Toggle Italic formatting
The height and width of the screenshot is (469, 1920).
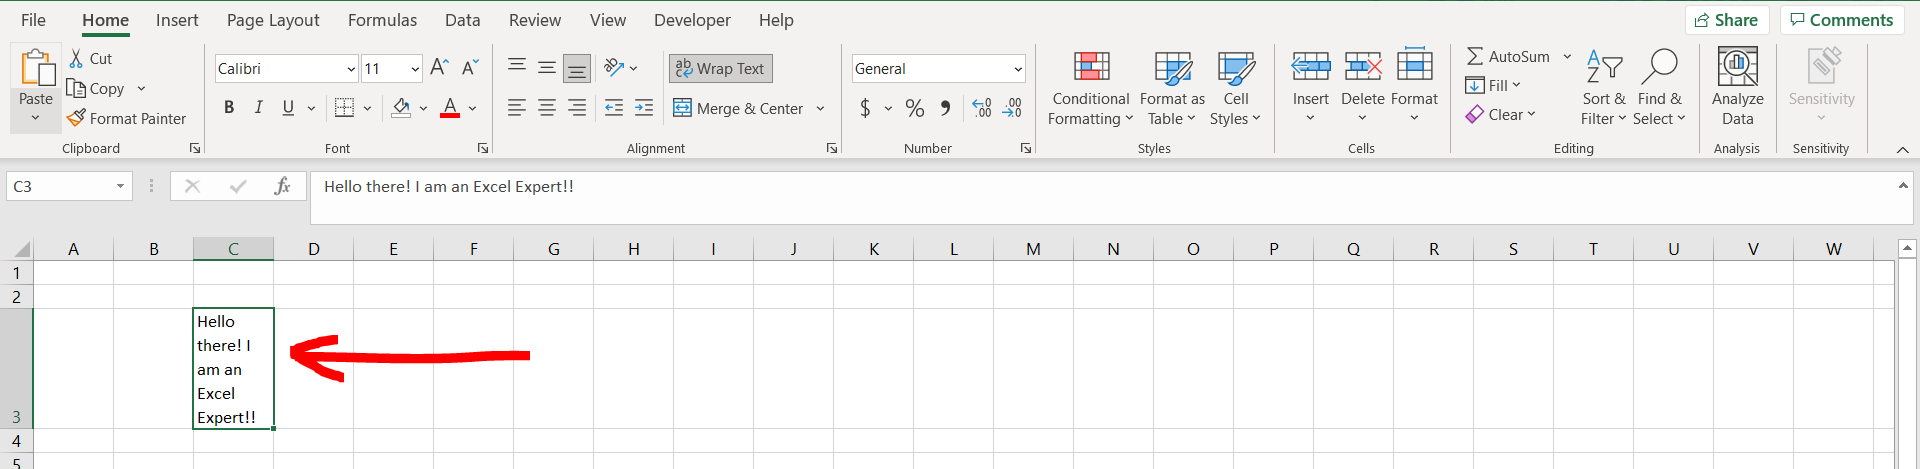pos(259,108)
